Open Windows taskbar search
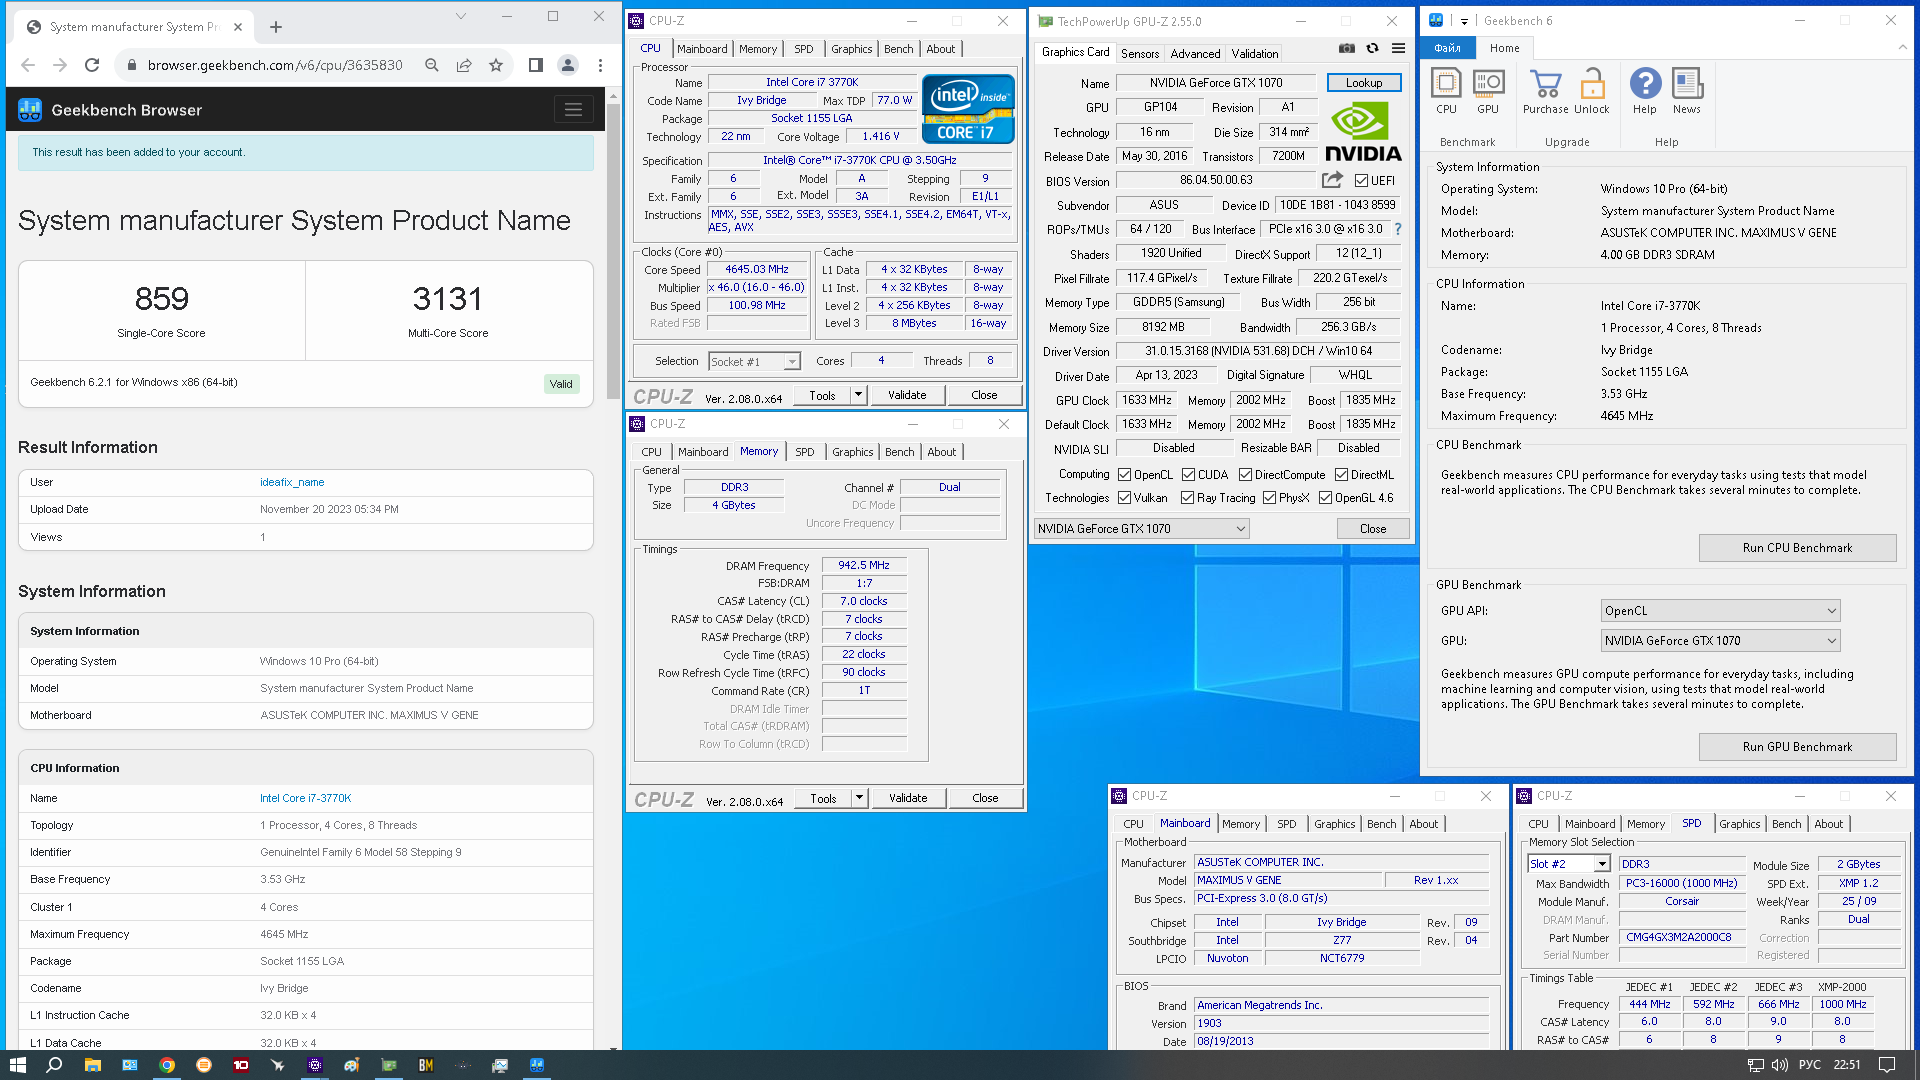 (x=54, y=1065)
